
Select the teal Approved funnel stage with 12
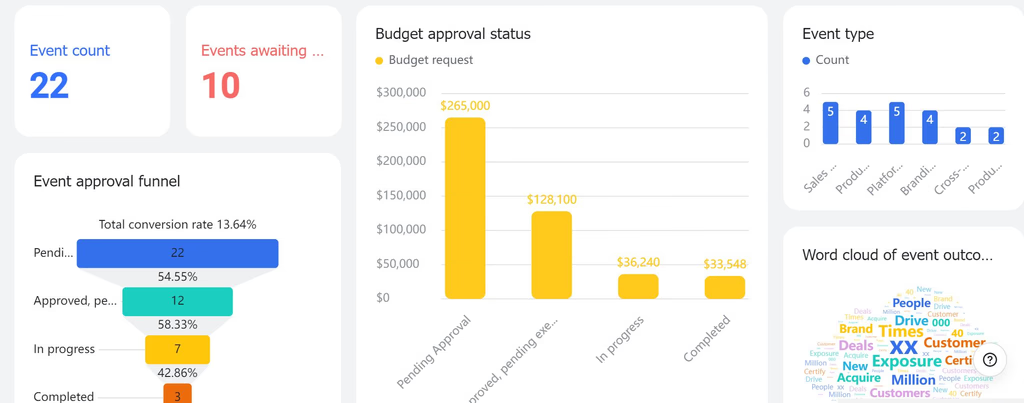(x=178, y=301)
